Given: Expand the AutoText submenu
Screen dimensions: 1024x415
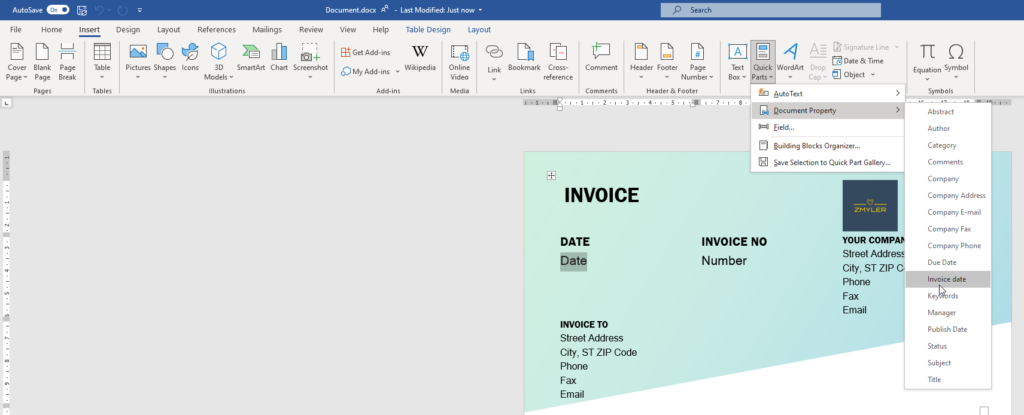Looking at the screenshot, I should pos(827,94).
